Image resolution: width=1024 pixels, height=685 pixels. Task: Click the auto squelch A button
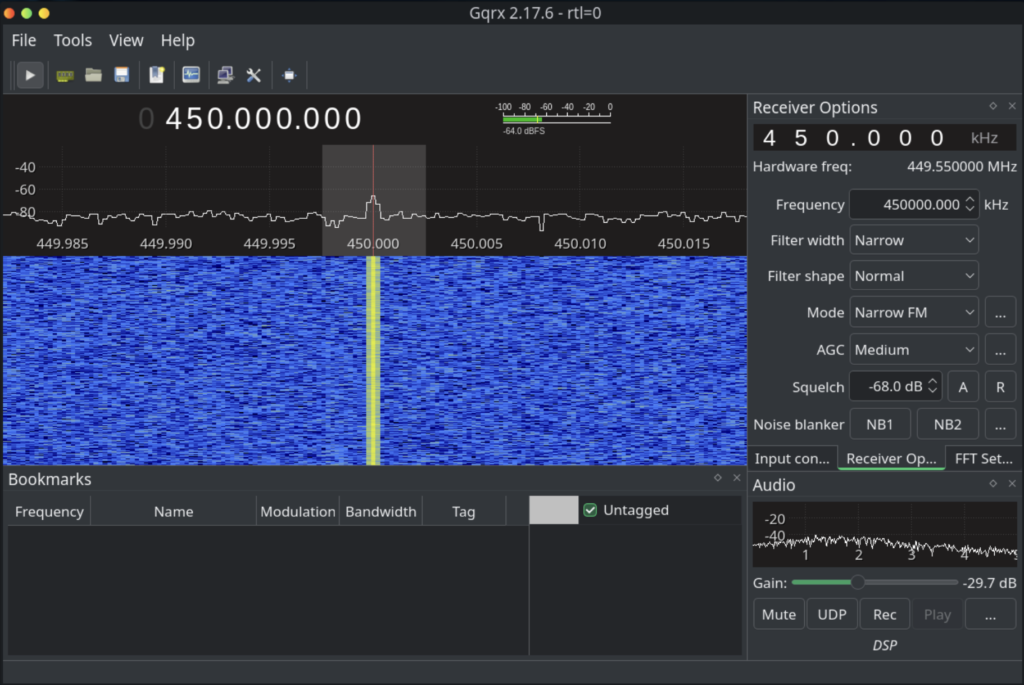tap(963, 387)
